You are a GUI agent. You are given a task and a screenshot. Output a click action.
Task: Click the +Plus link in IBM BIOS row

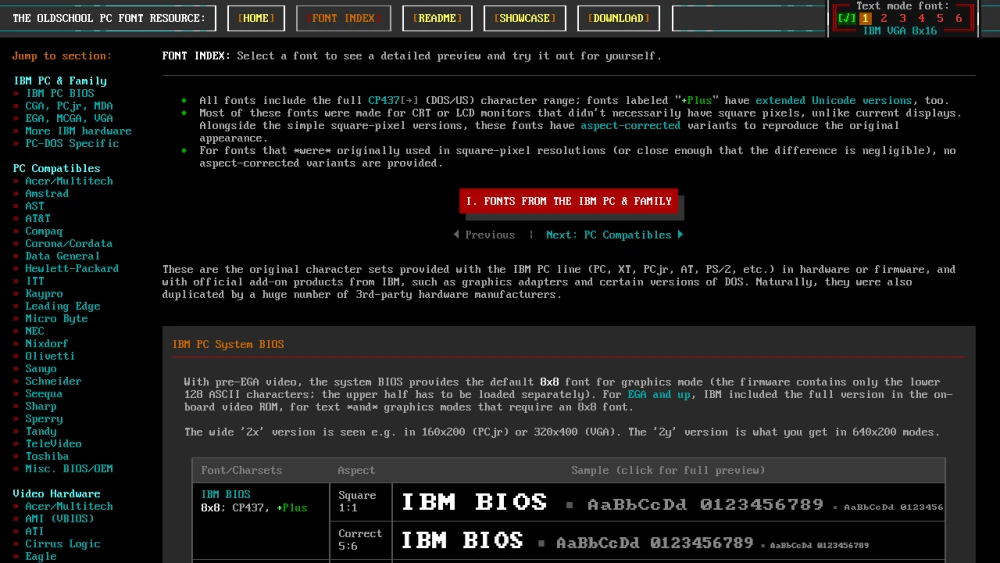pyautogui.click(x=292, y=508)
